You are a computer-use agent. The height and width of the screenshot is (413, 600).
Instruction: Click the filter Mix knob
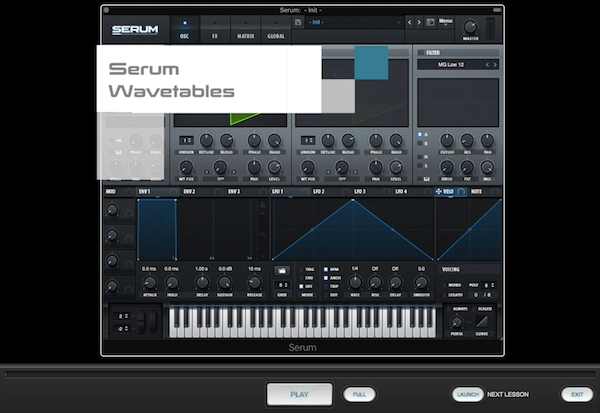pyautogui.click(x=487, y=167)
